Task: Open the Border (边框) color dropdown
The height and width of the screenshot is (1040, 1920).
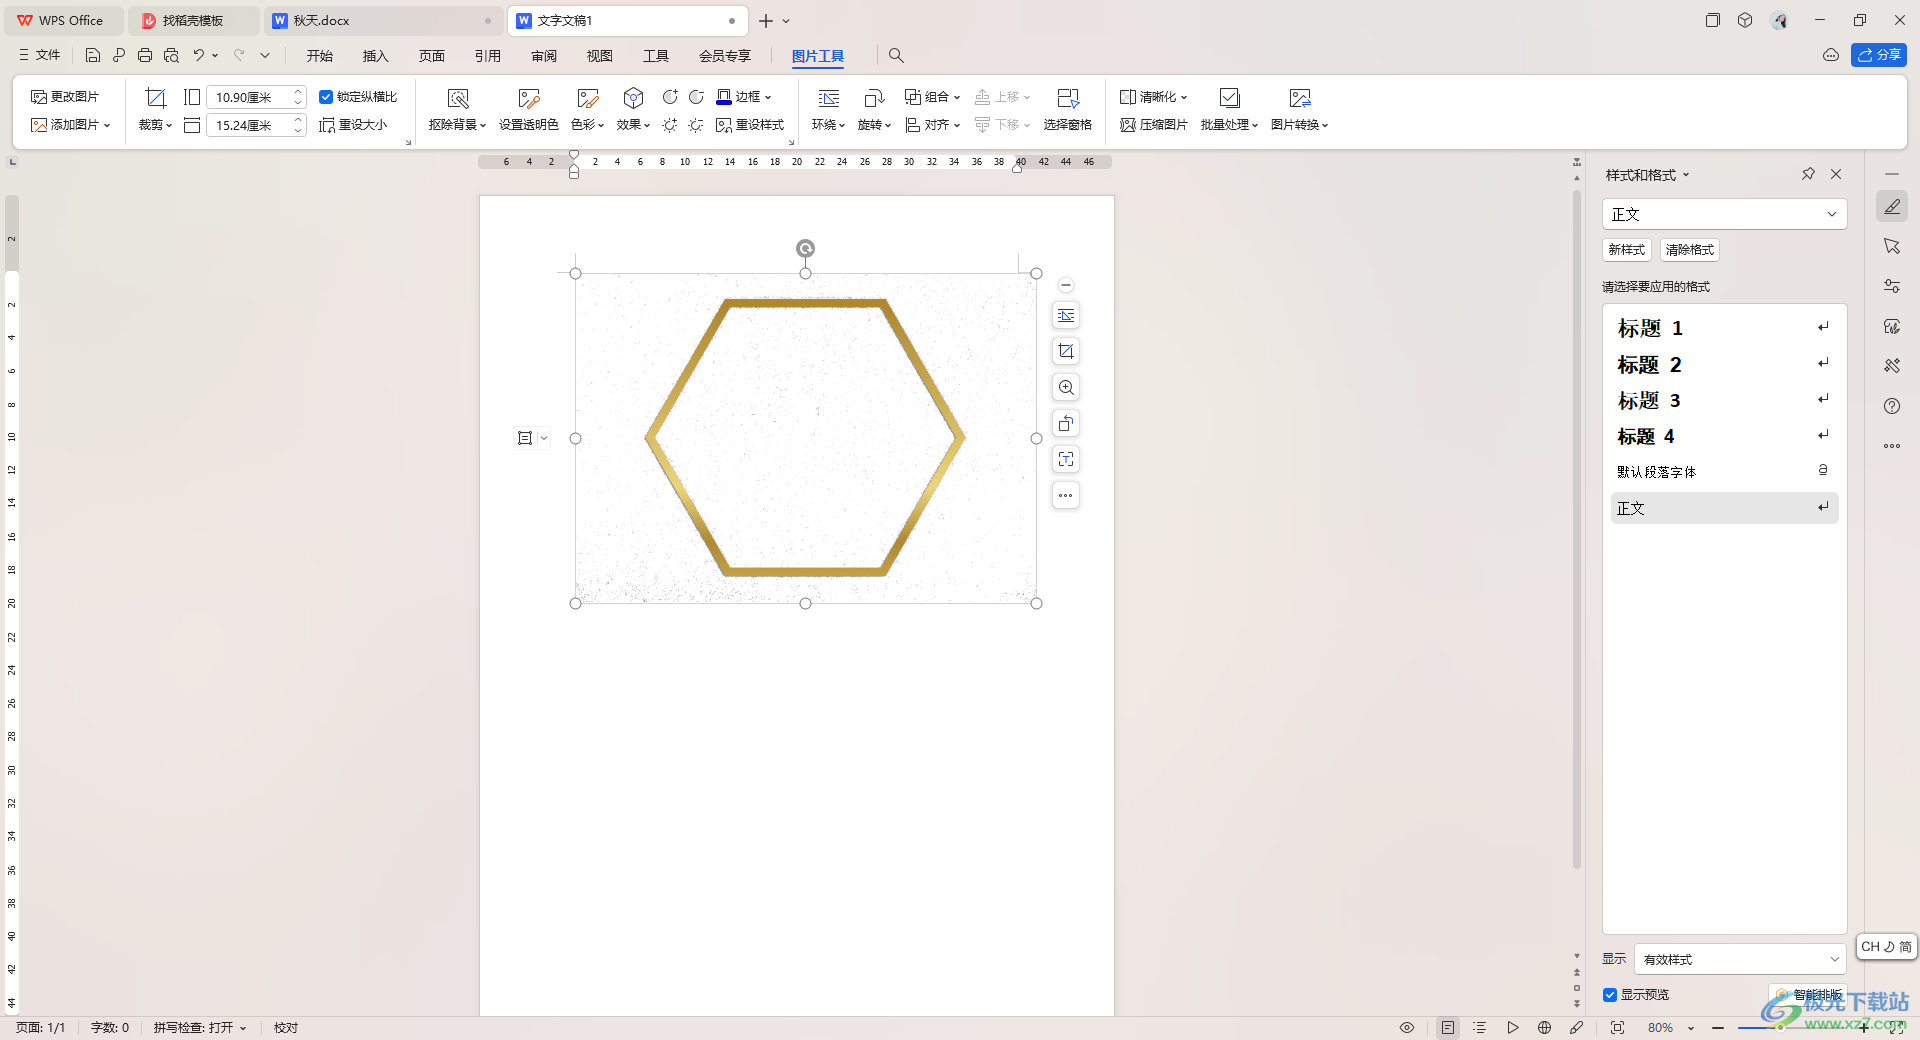Action: (744, 97)
